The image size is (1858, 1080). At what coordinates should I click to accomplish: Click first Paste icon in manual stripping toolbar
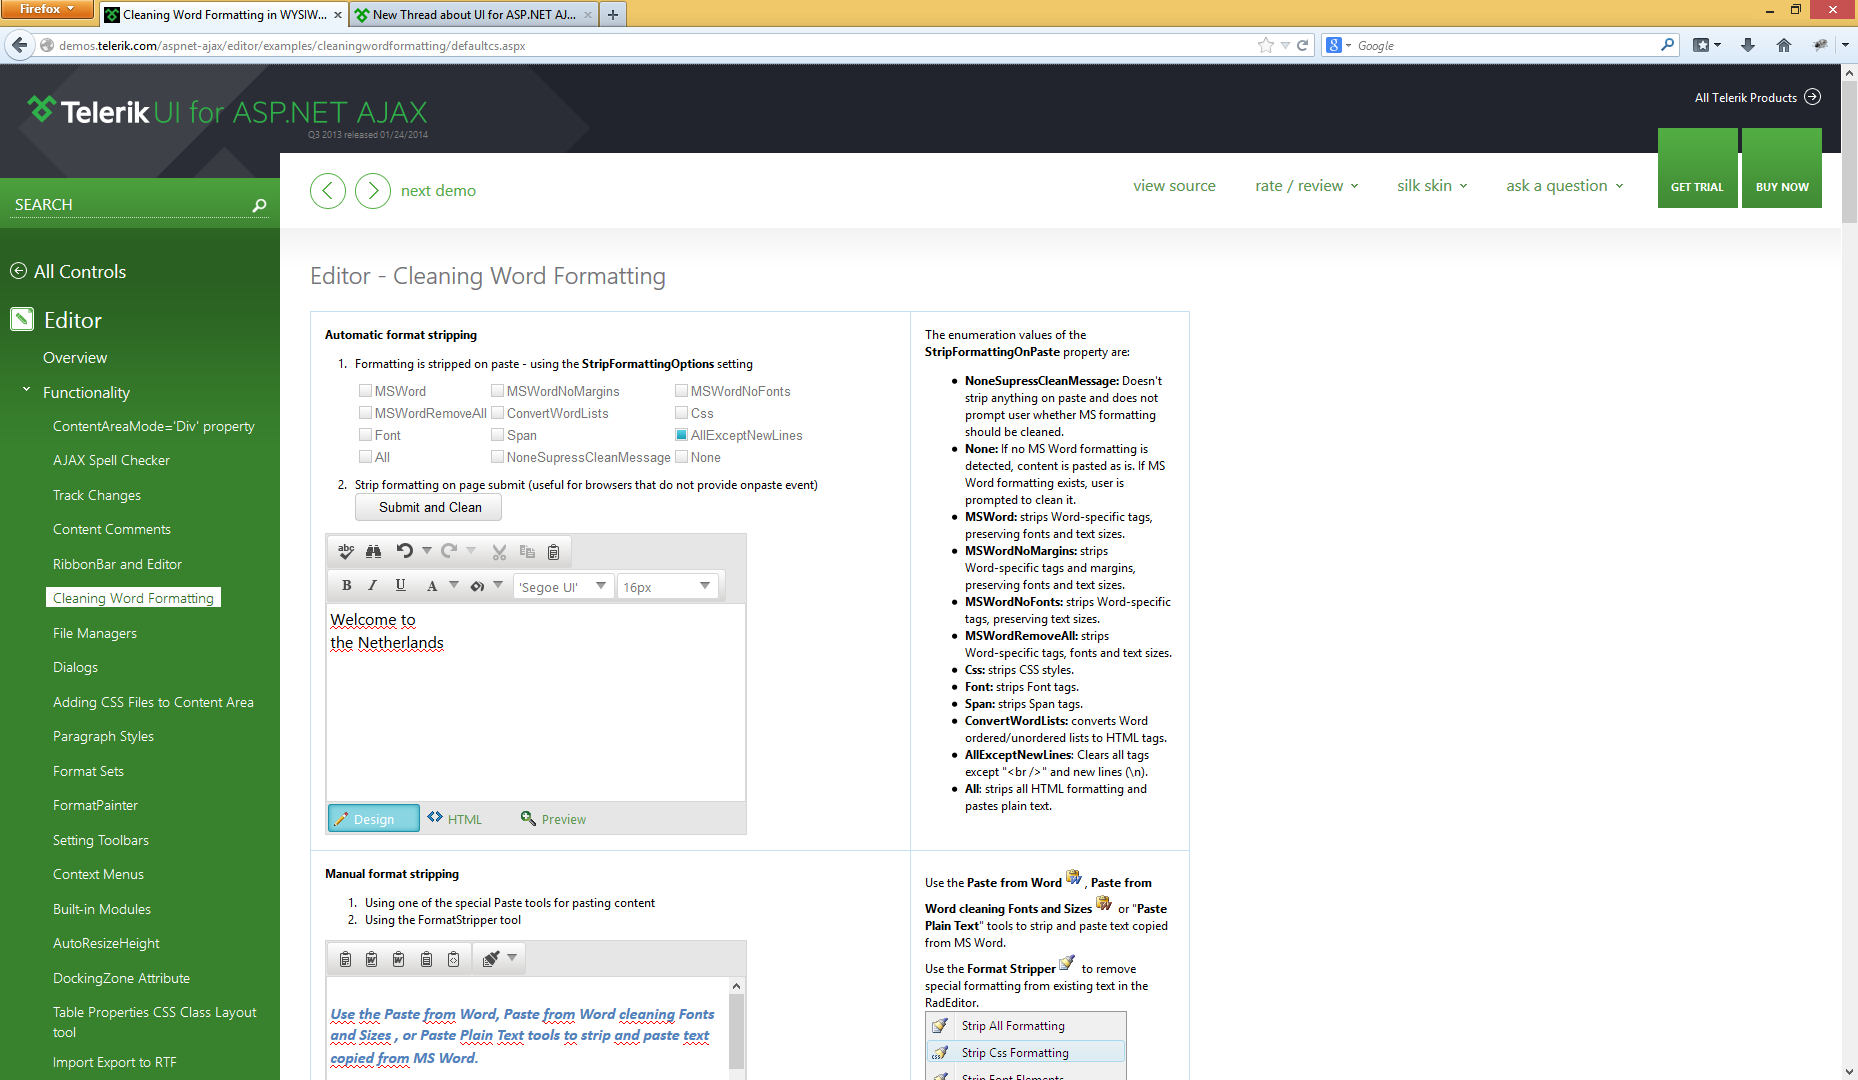click(x=345, y=959)
